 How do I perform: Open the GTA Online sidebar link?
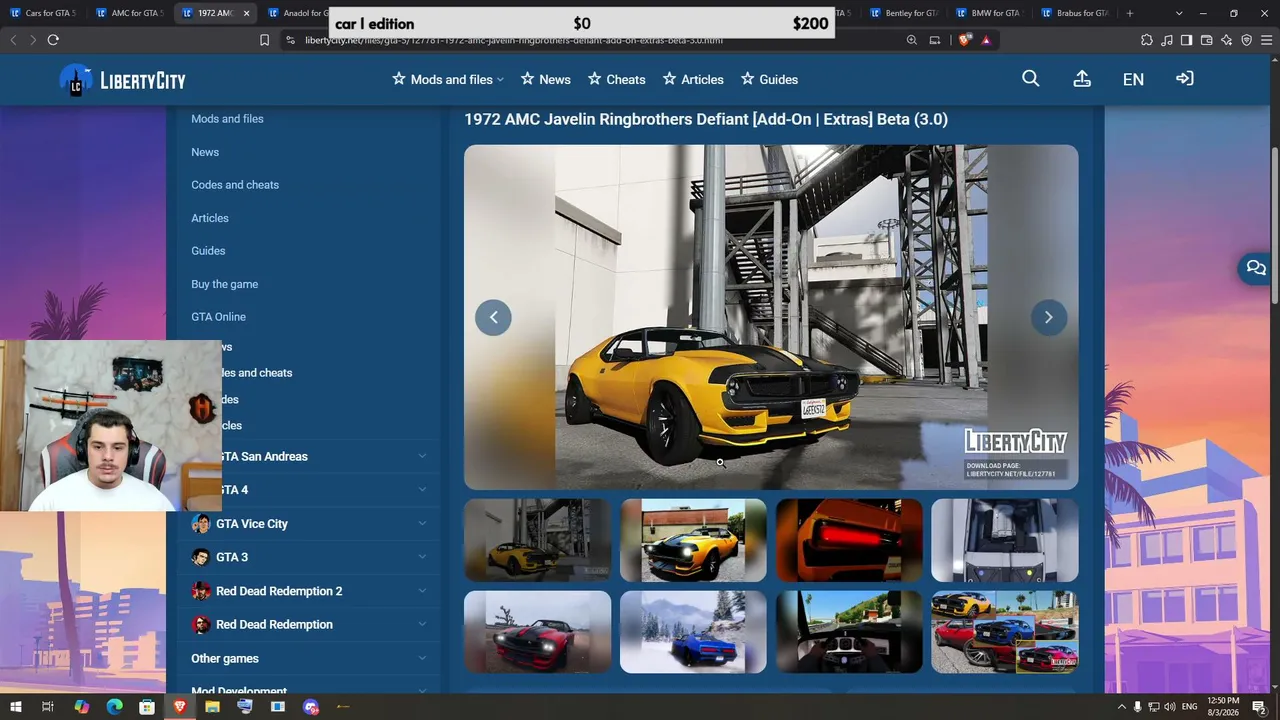coord(218,317)
